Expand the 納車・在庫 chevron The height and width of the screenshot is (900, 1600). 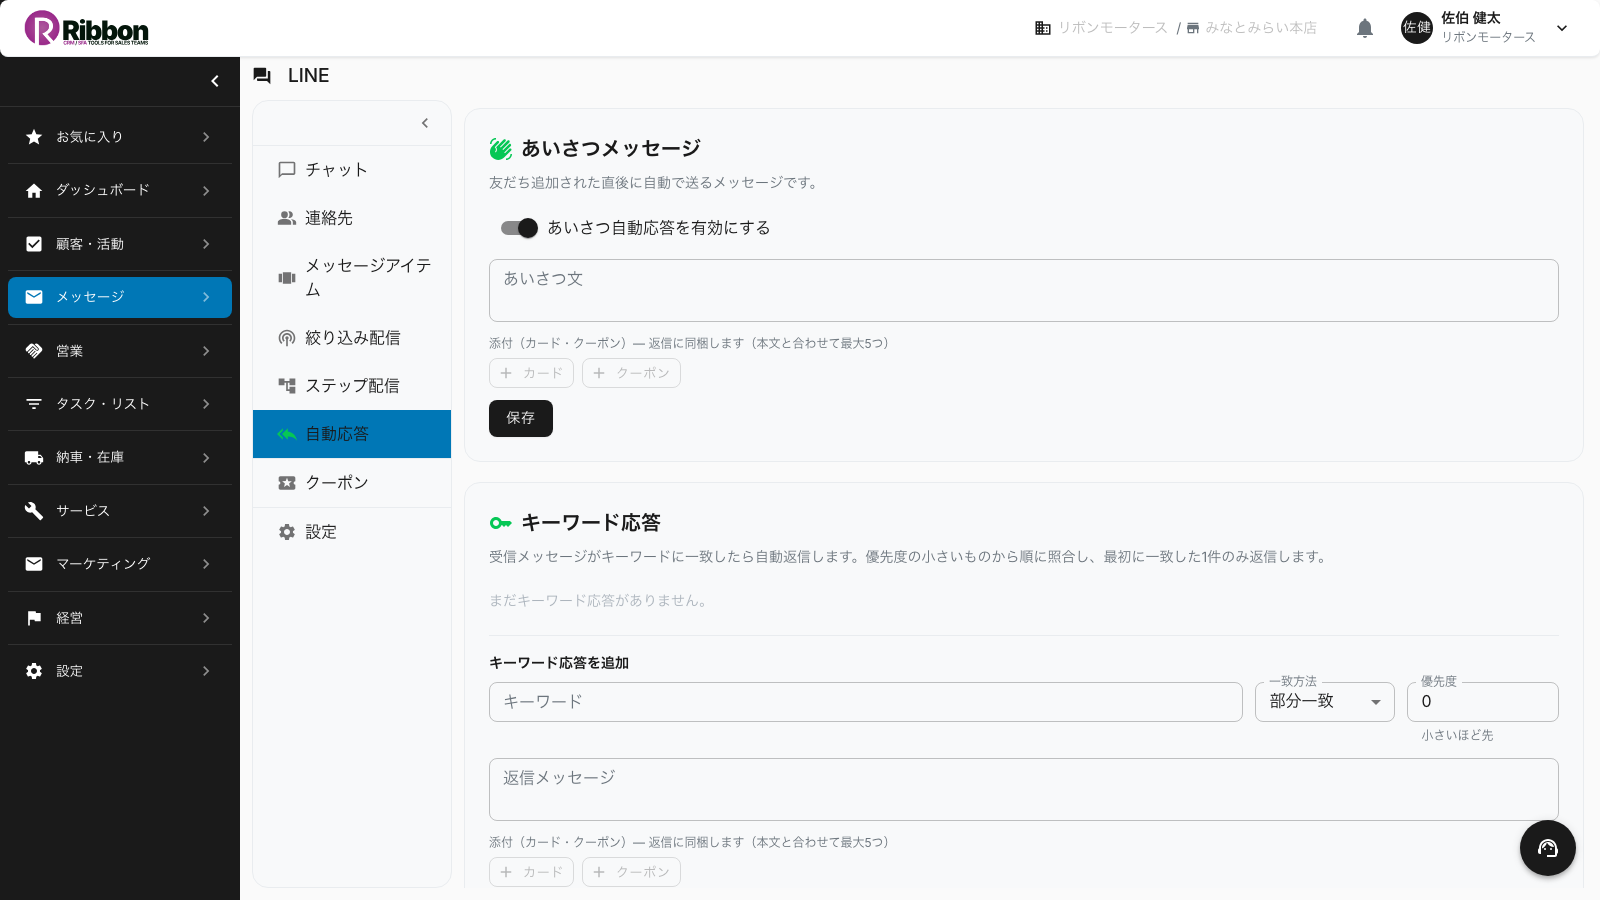206,457
